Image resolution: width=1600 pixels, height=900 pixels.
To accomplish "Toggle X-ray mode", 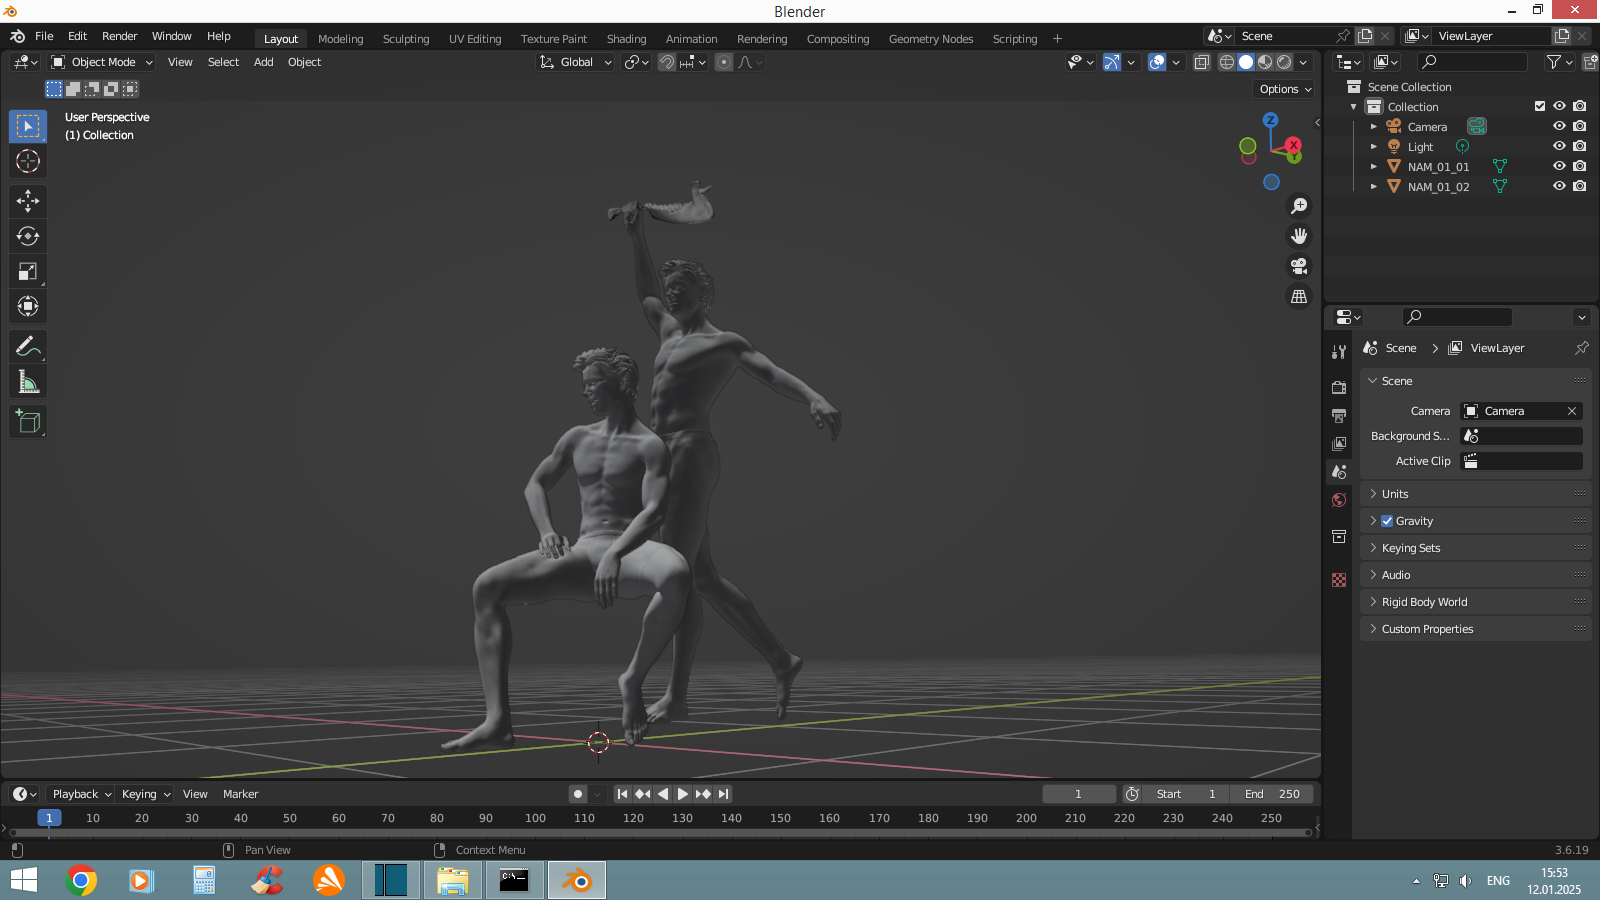I will coord(1202,62).
